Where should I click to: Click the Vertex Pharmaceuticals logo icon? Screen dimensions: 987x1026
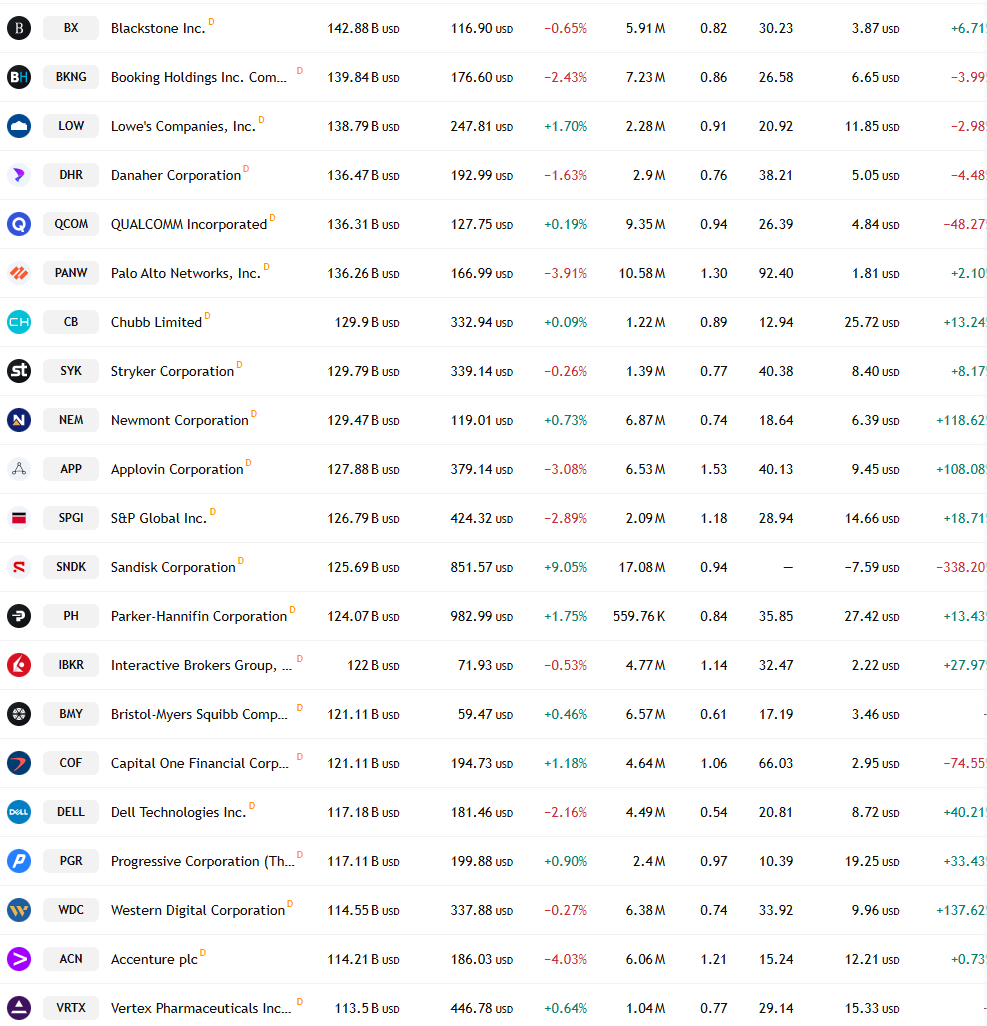click(19, 1008)
